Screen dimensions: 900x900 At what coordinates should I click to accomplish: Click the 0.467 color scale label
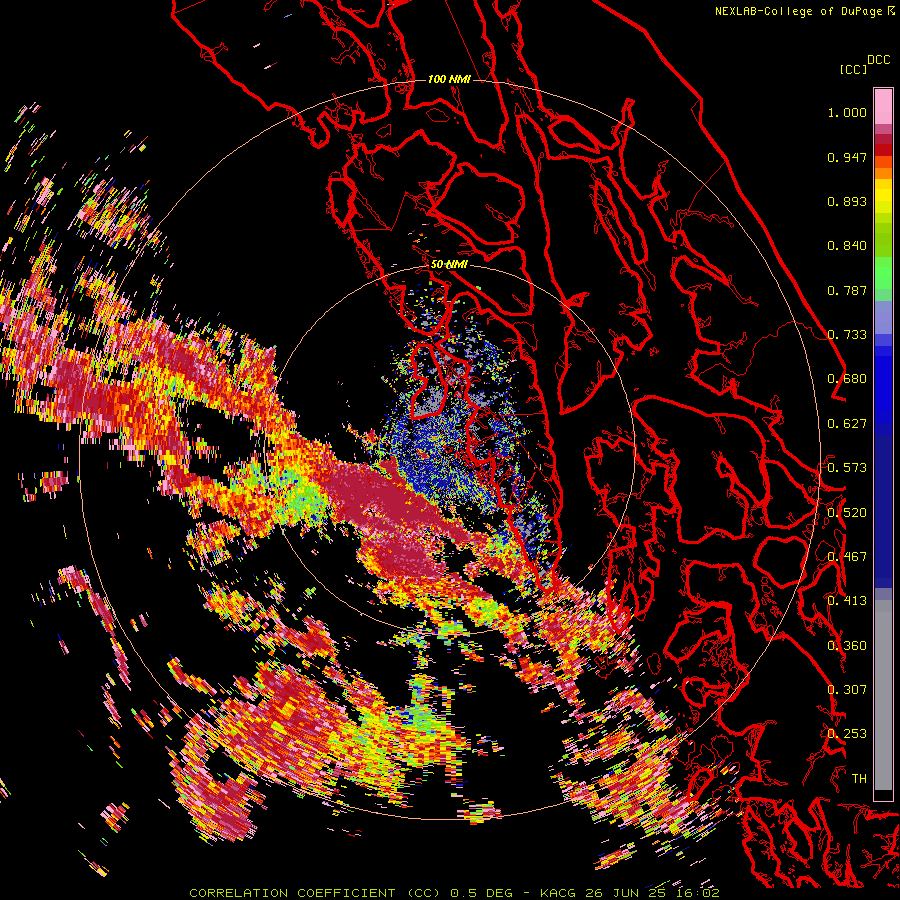click(x=847, y=556)
